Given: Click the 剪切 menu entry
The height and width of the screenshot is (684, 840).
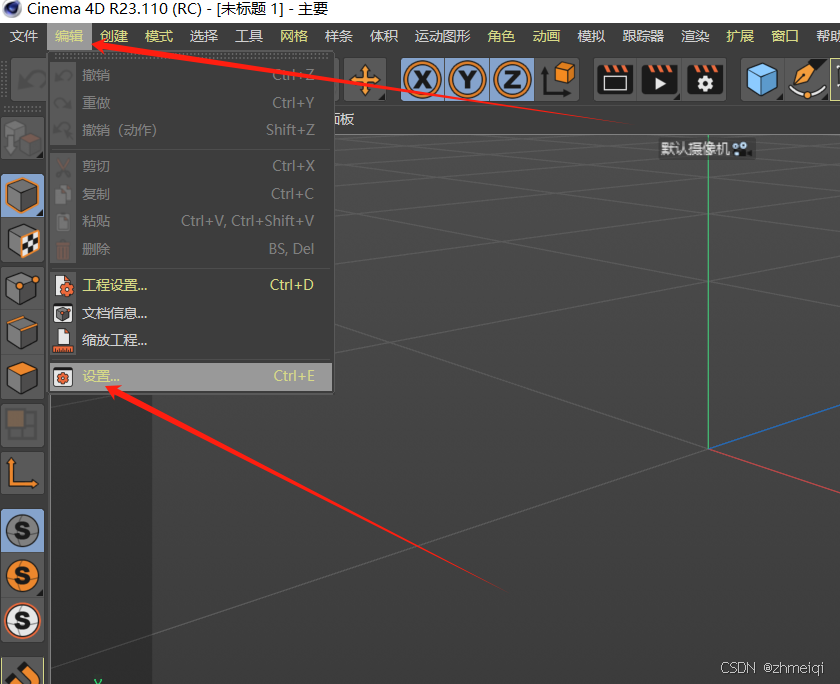Looking at the screenshot, I should (191, 167).
